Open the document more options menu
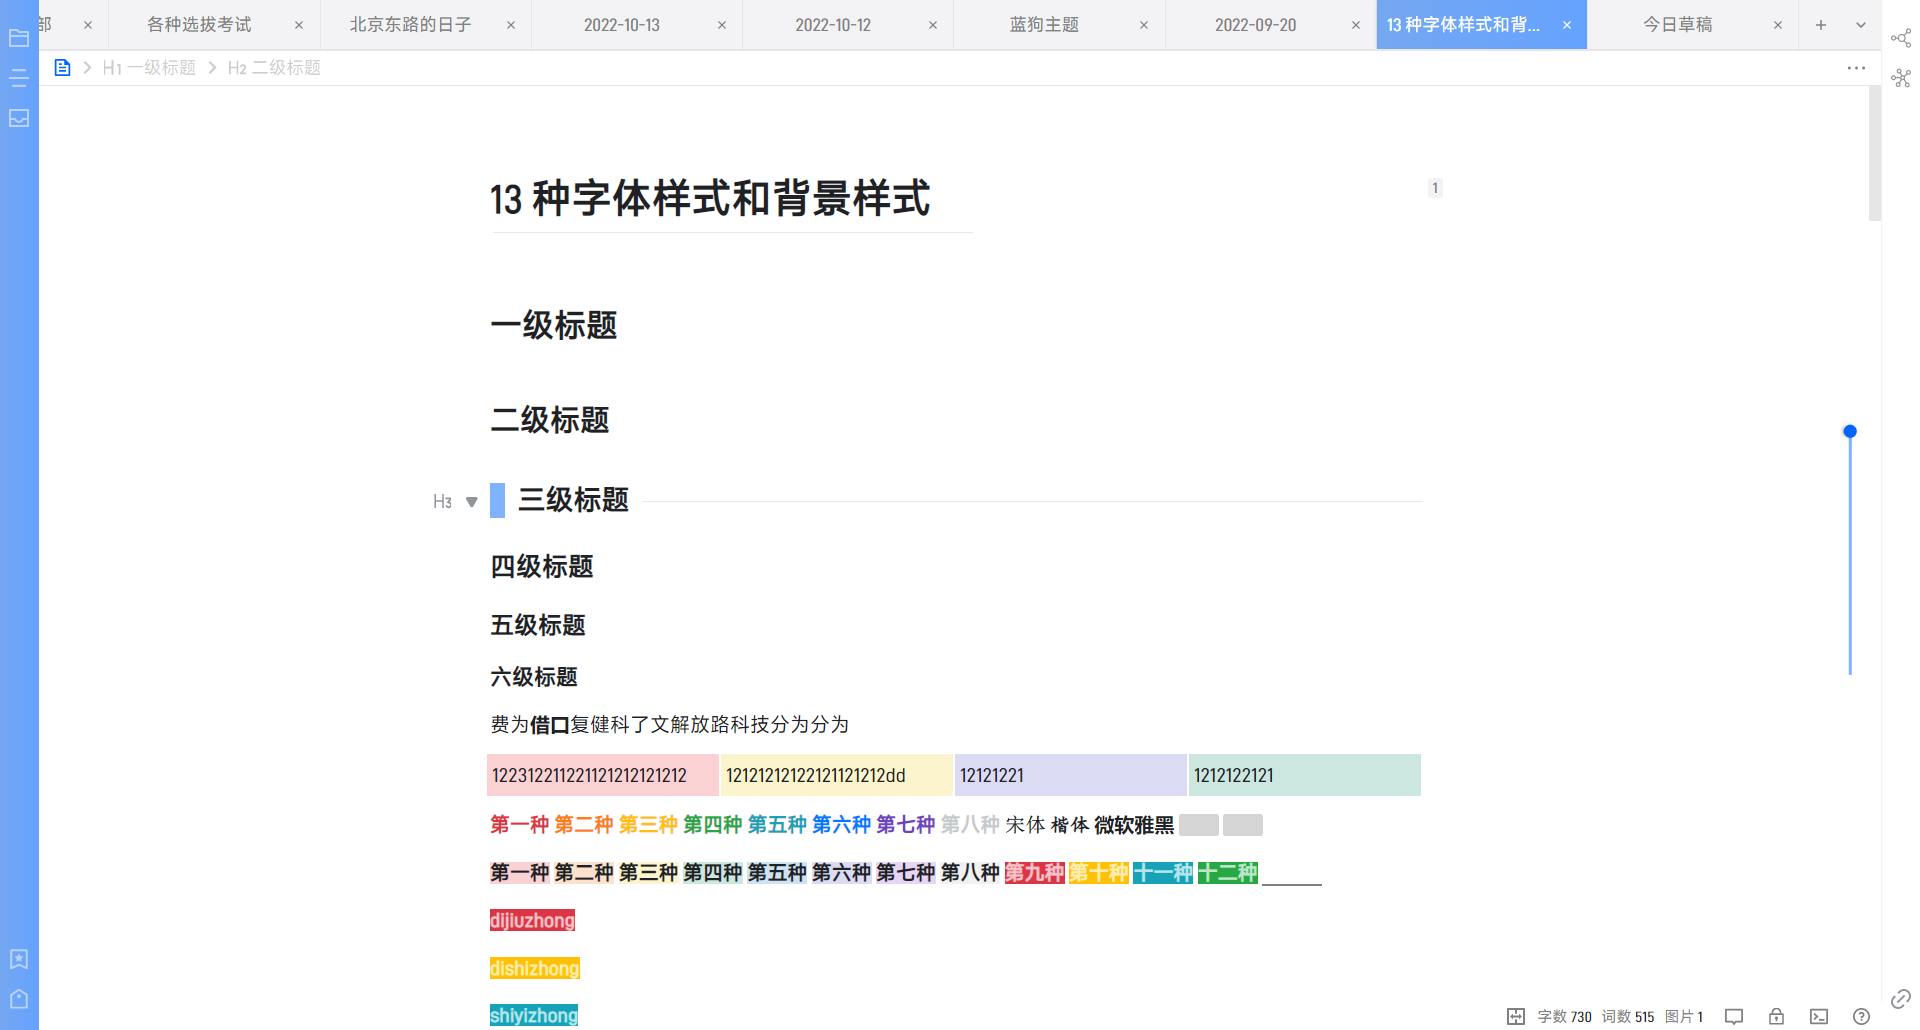Viewport: 1920px width, 1030px height. click(x=1856, y=68)
